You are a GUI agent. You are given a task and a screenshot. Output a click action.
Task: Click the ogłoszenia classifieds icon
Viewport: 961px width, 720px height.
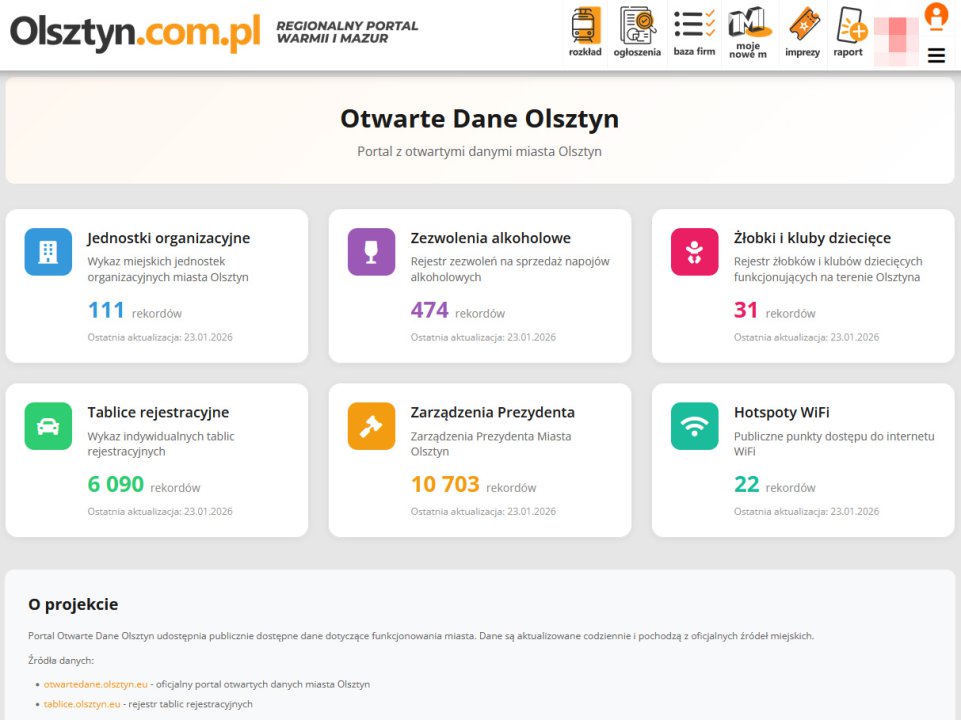[637, 32]
